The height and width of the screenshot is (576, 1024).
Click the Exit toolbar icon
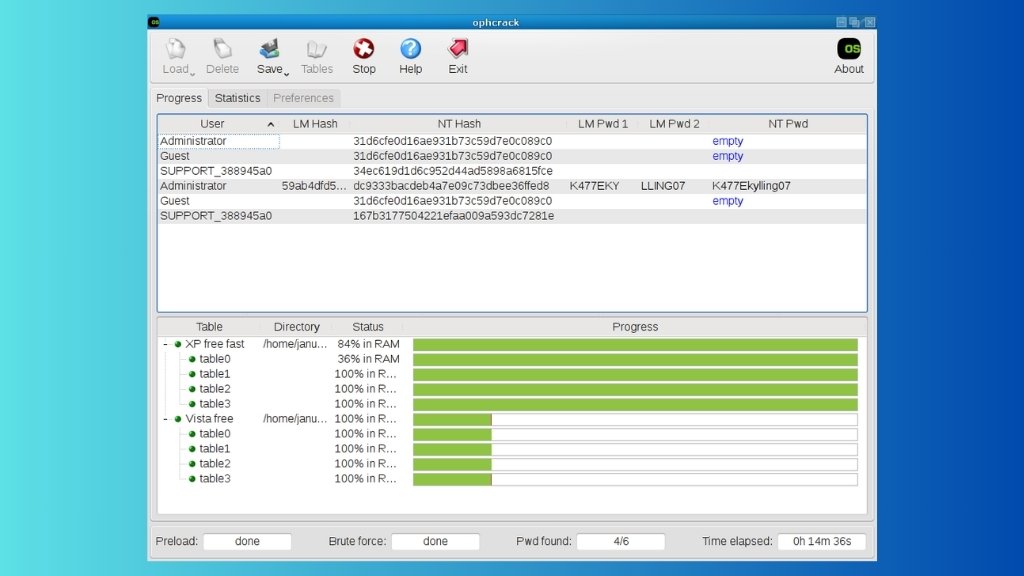coord(458,49)
